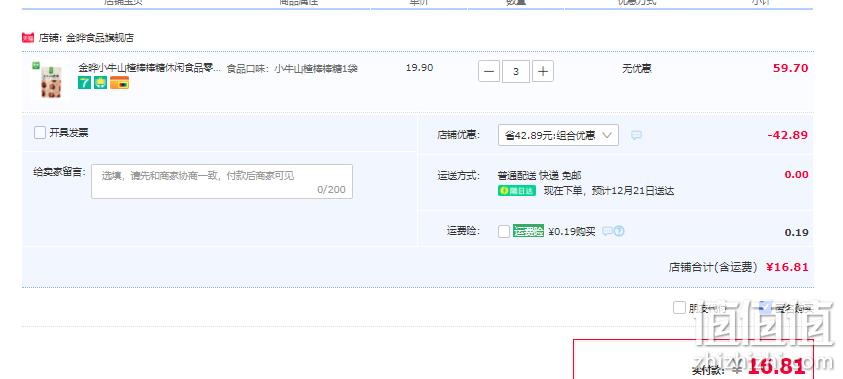
Task: Click the red Tmall store icon
Action: point(27,38)
